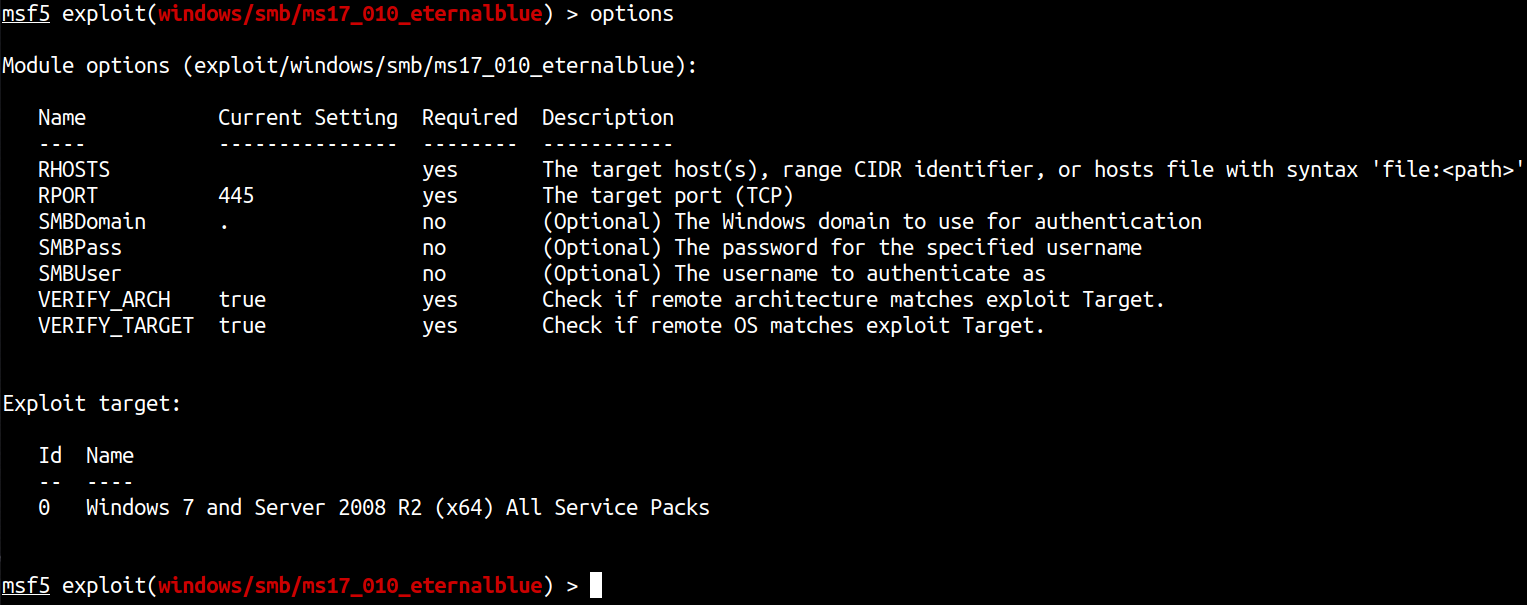Click the SMBPass option name
Screen dimensions: 1527x605
(x=80, y=248)
